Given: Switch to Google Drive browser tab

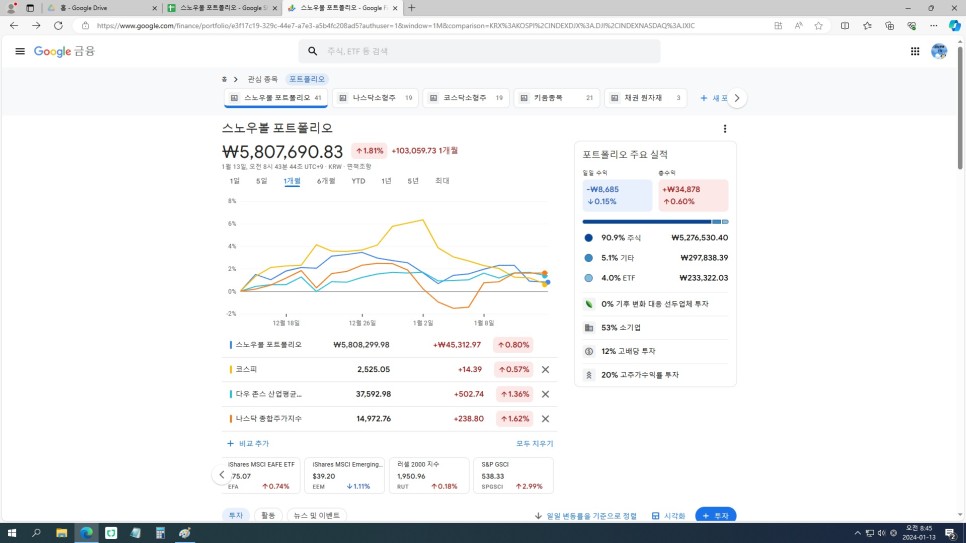Looking at the screenshot, I should coord(102,8).
